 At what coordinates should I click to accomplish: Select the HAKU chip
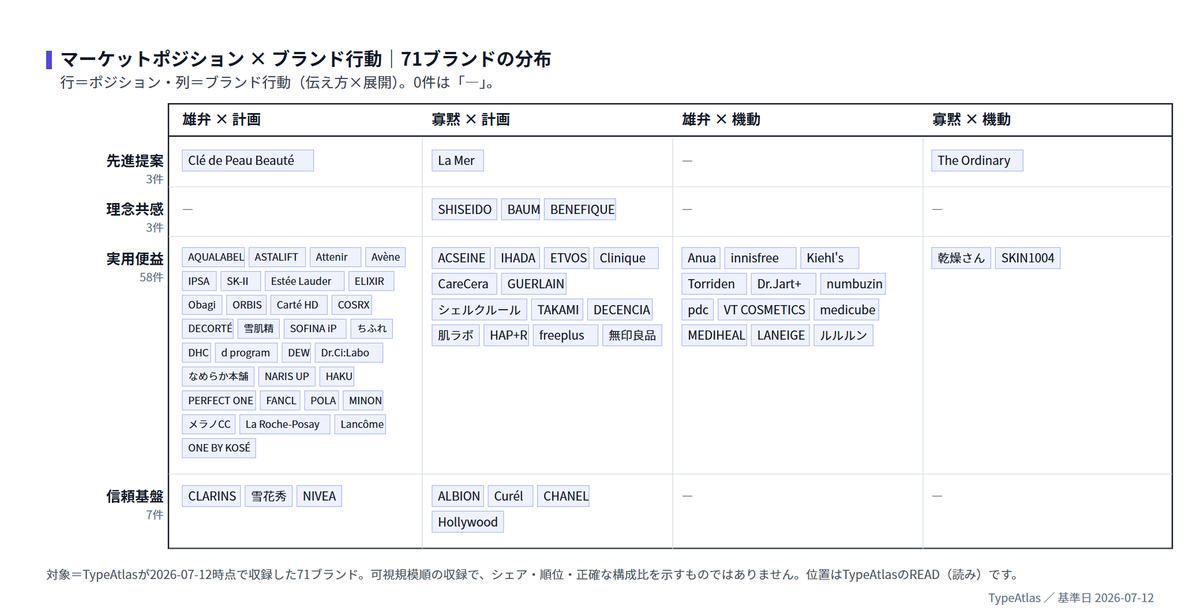338,376
